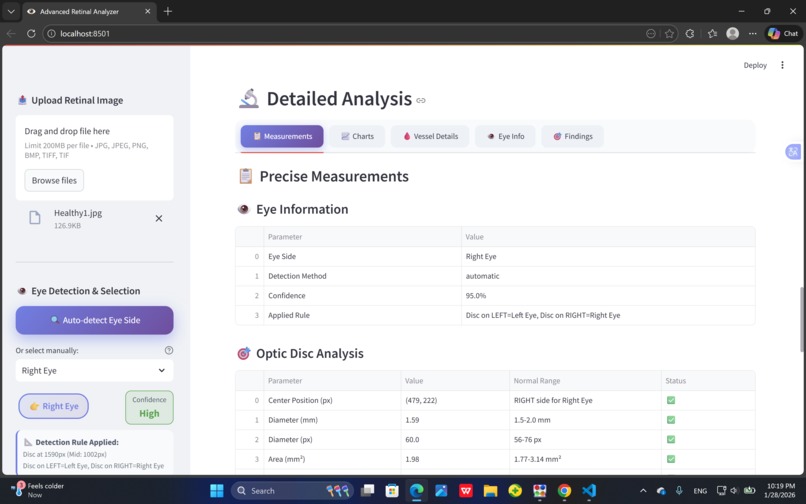The image size is (806, 504).
Task: Click the '95.0%' Confidence value cell
Action: click(x=608, y=296)
